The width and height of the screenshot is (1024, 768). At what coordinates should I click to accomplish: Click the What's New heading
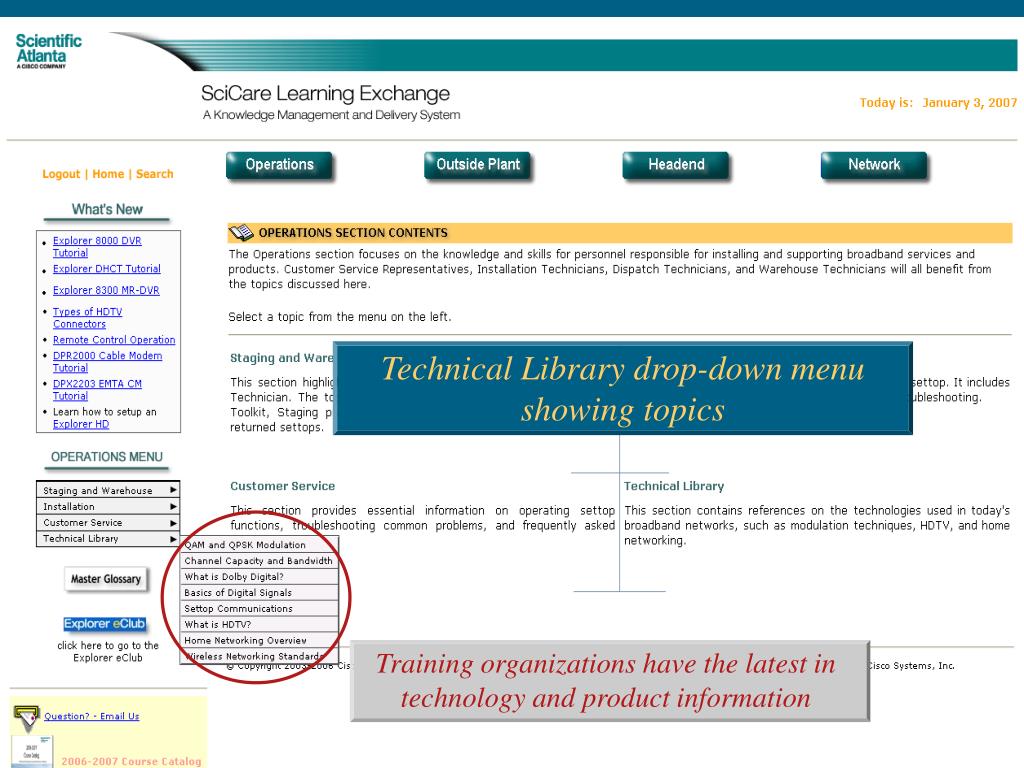[x=107, y=210]
